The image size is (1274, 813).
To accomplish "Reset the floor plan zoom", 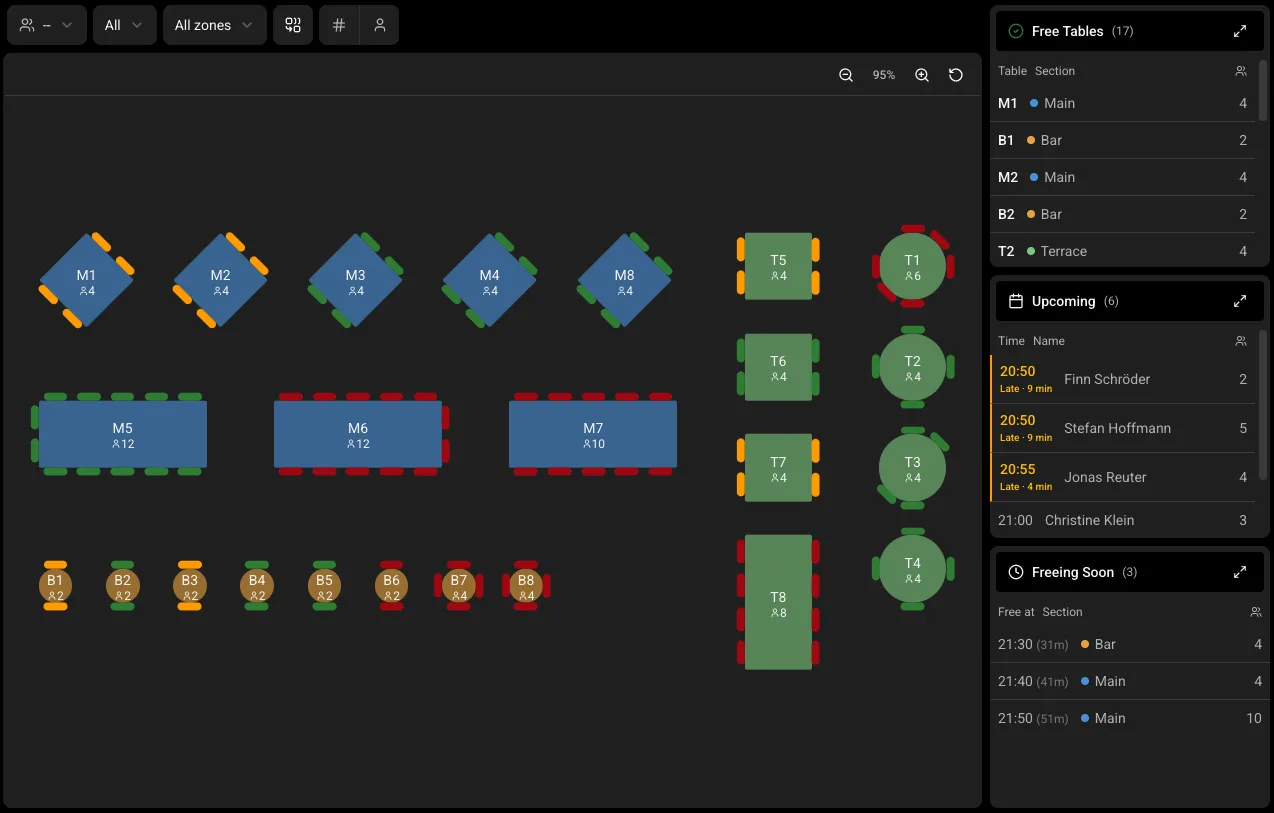I will point(956,75).
